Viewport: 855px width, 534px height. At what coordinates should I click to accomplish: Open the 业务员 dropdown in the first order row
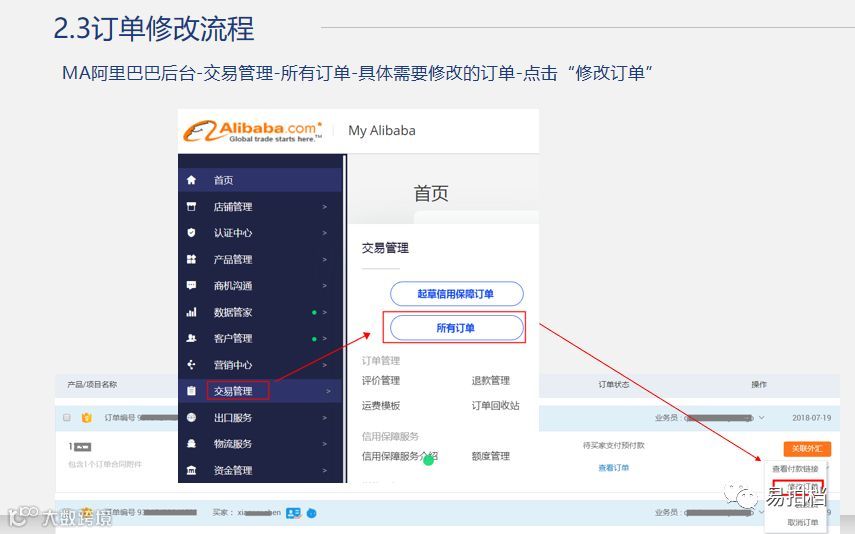762,418
